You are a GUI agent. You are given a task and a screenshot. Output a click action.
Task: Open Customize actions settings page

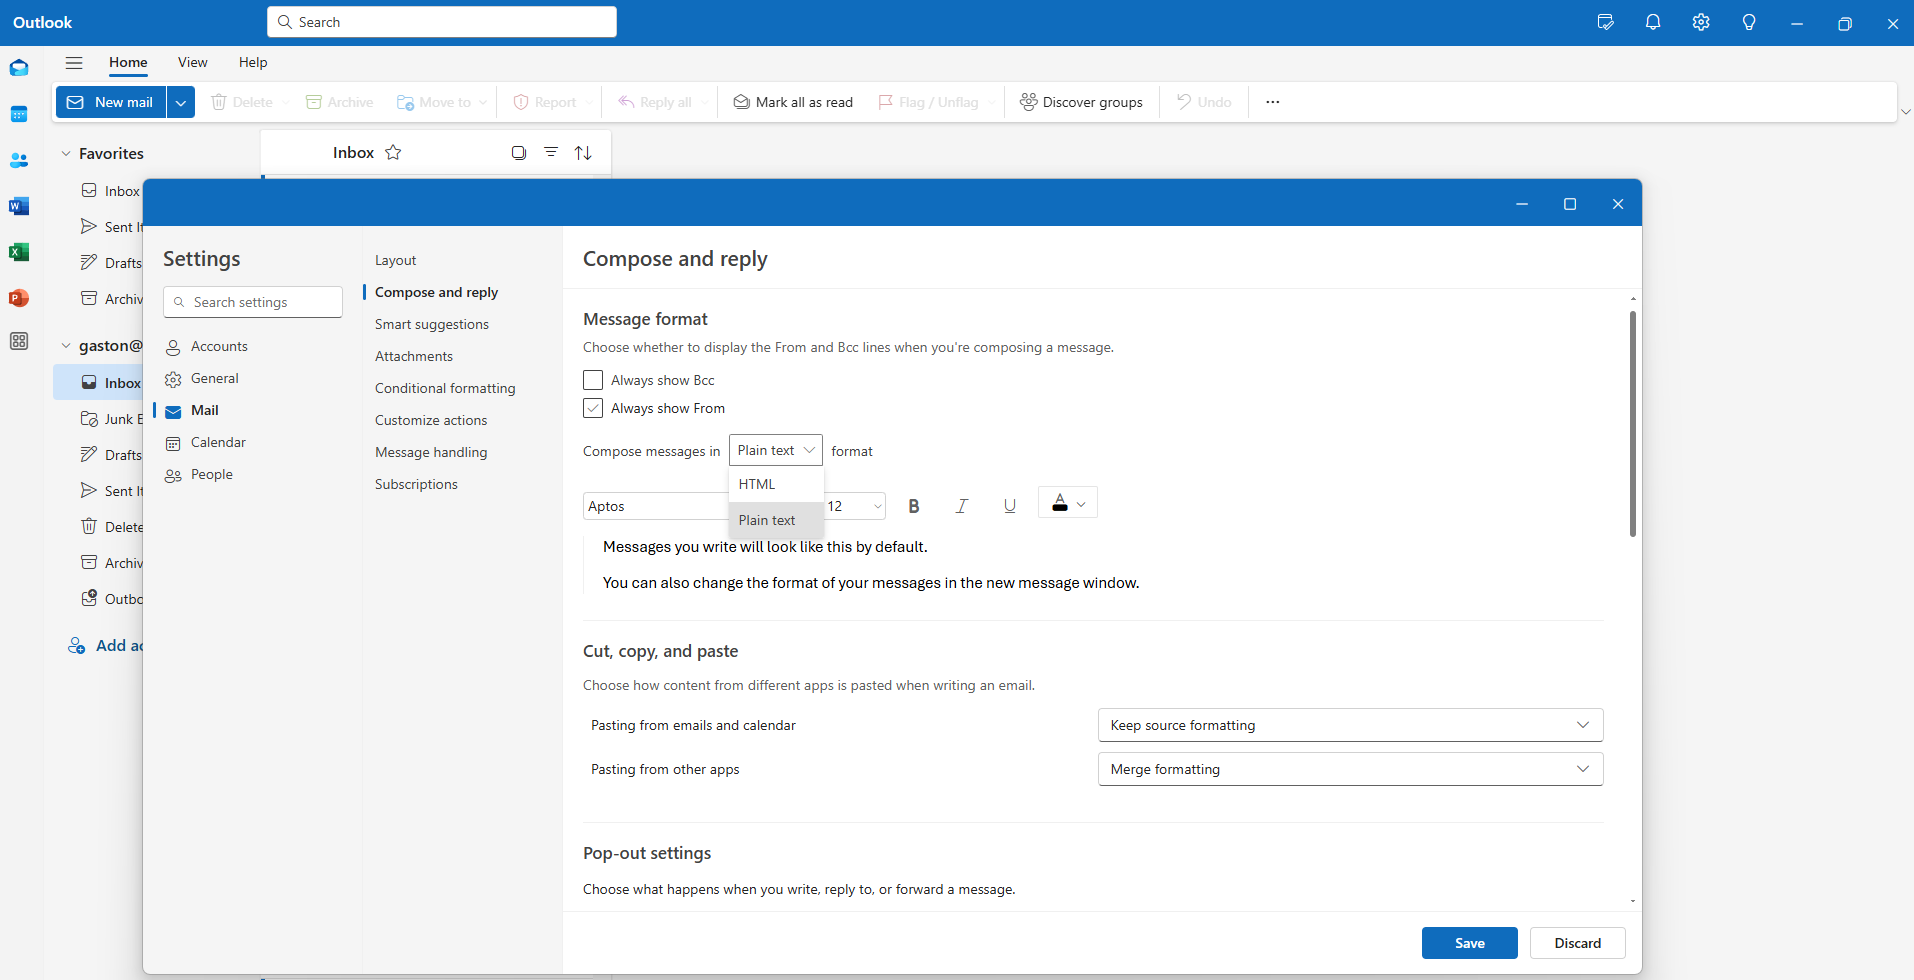click(x=431, y=420)
